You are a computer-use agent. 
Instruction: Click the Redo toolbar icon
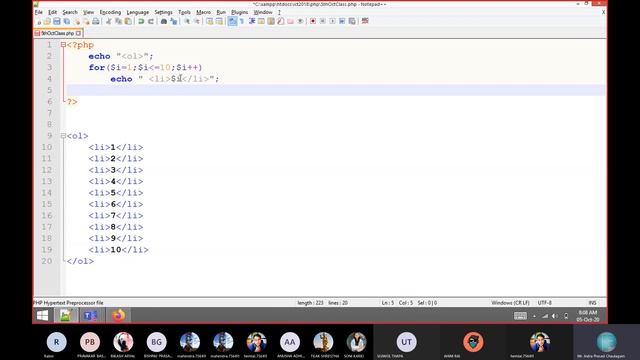pos(151,21)
